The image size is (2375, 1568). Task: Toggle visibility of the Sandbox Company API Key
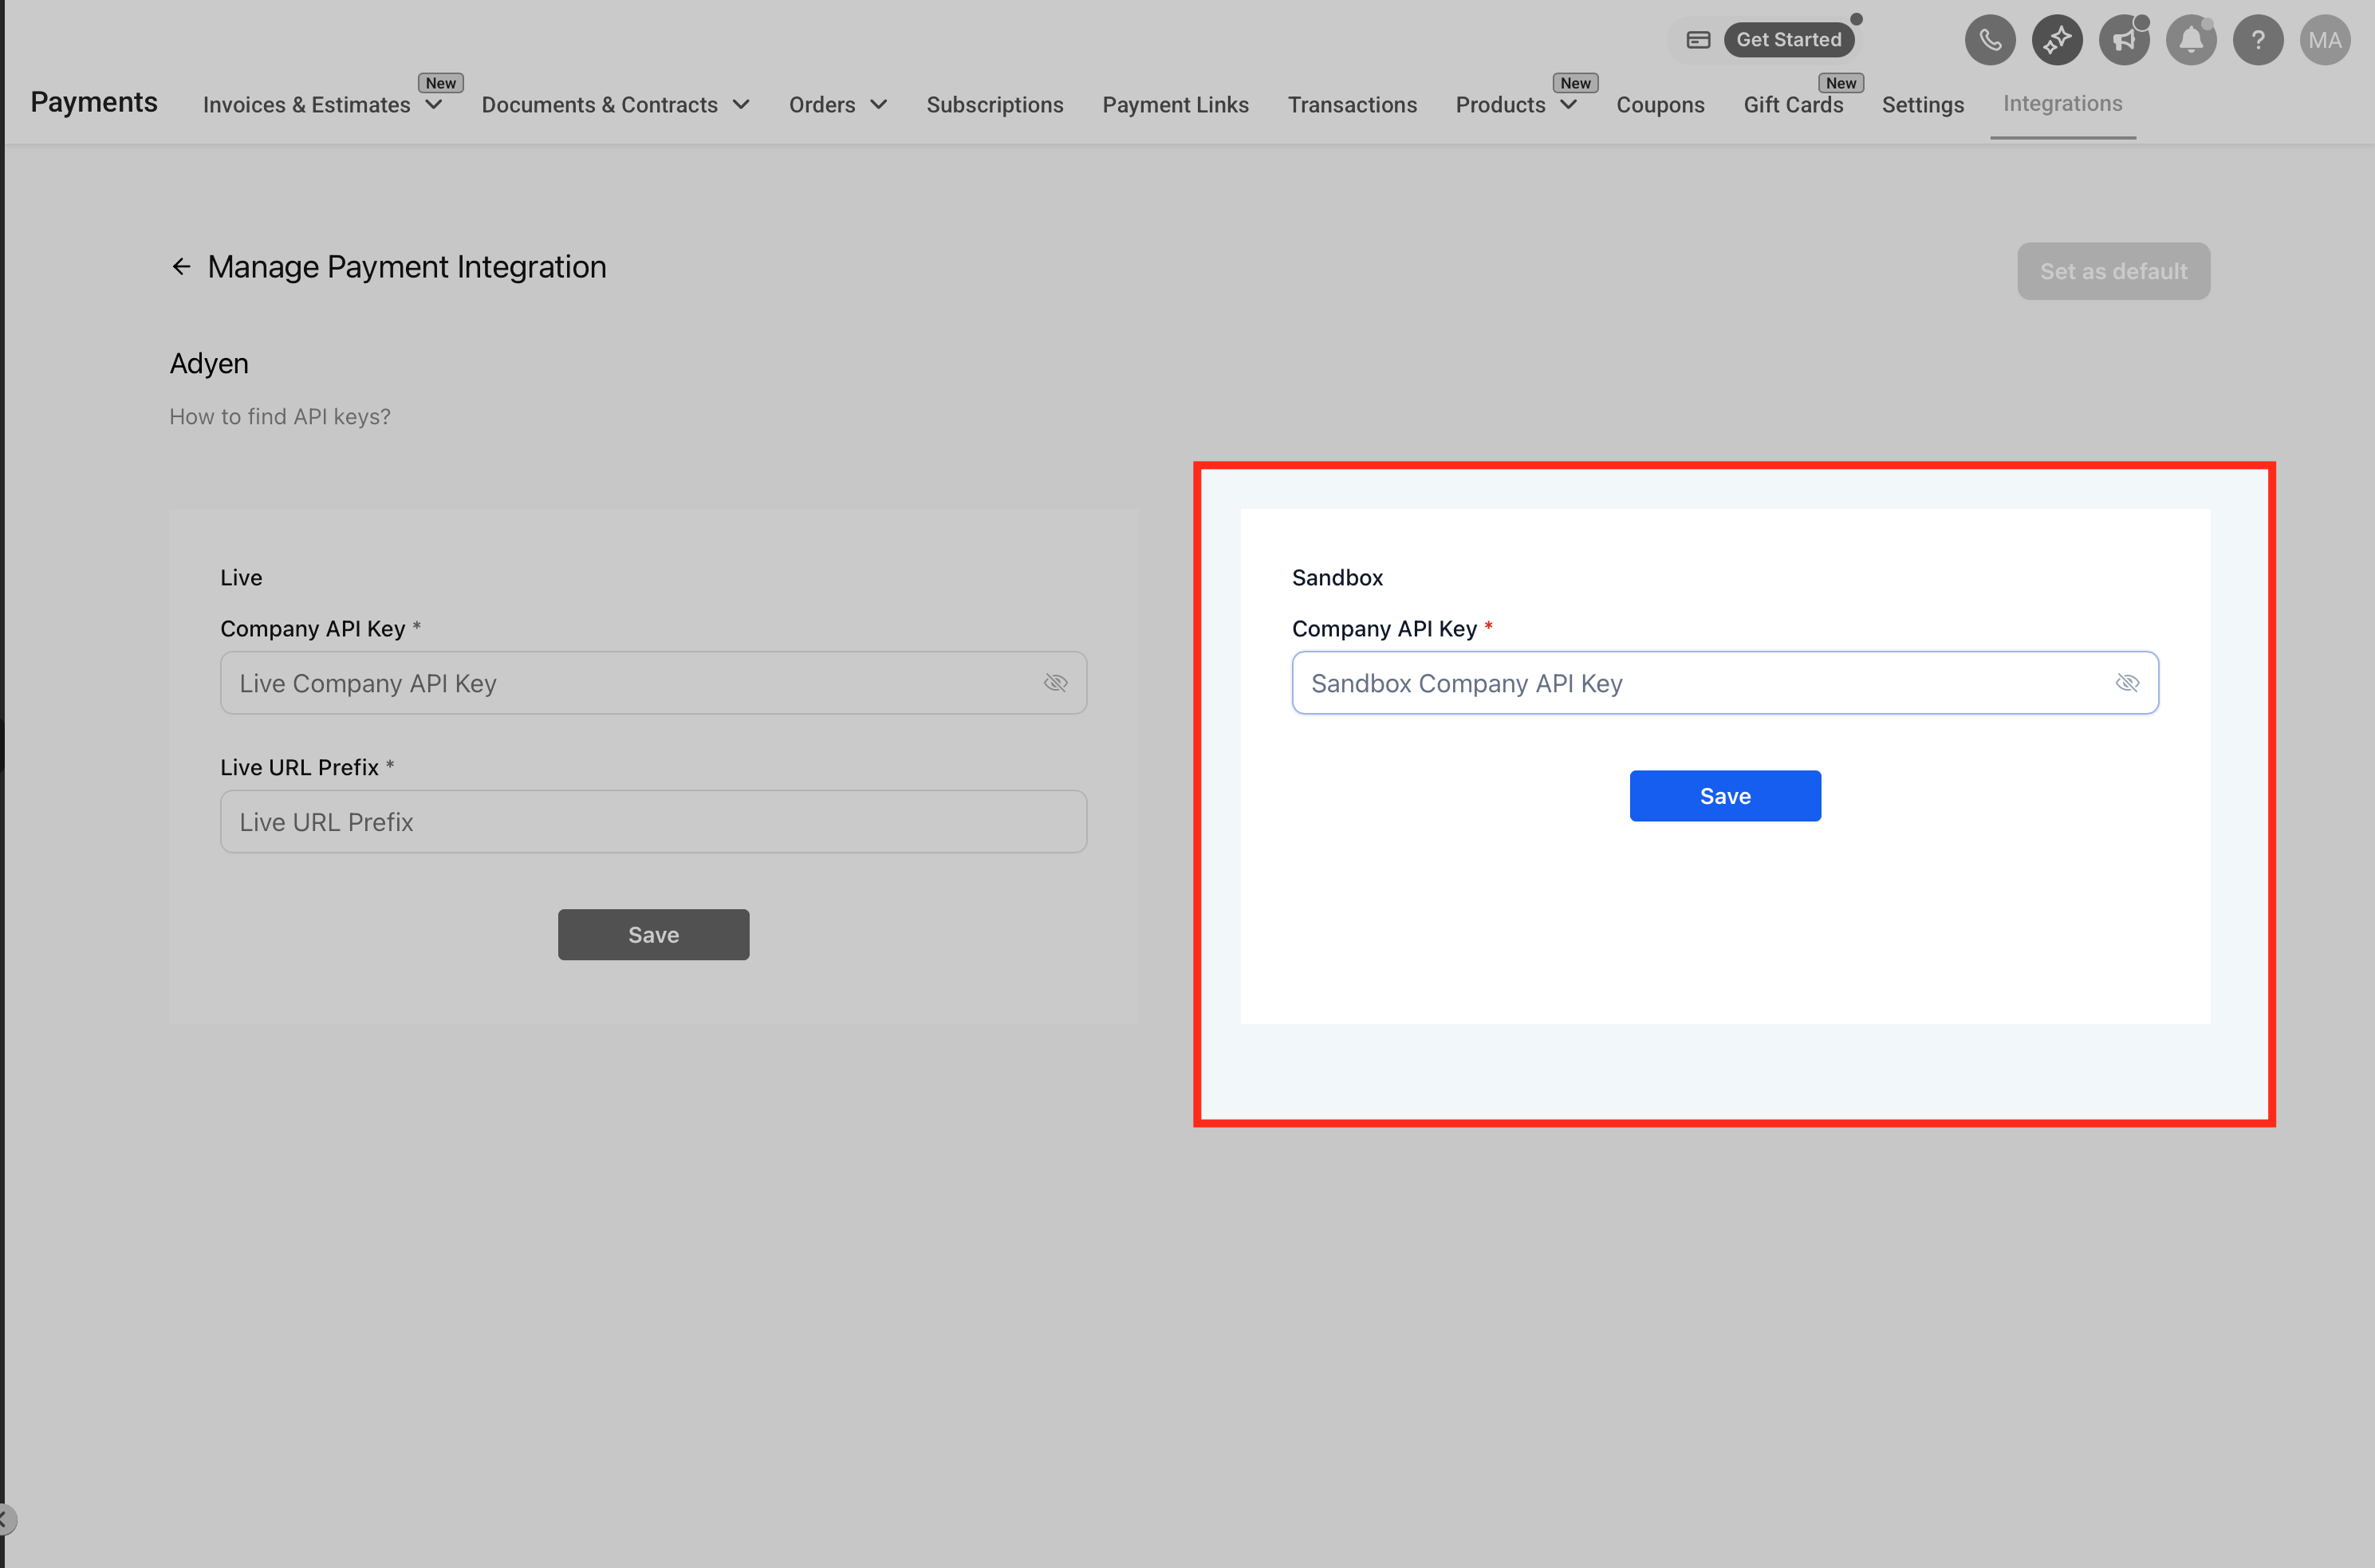click(2127, 683)
